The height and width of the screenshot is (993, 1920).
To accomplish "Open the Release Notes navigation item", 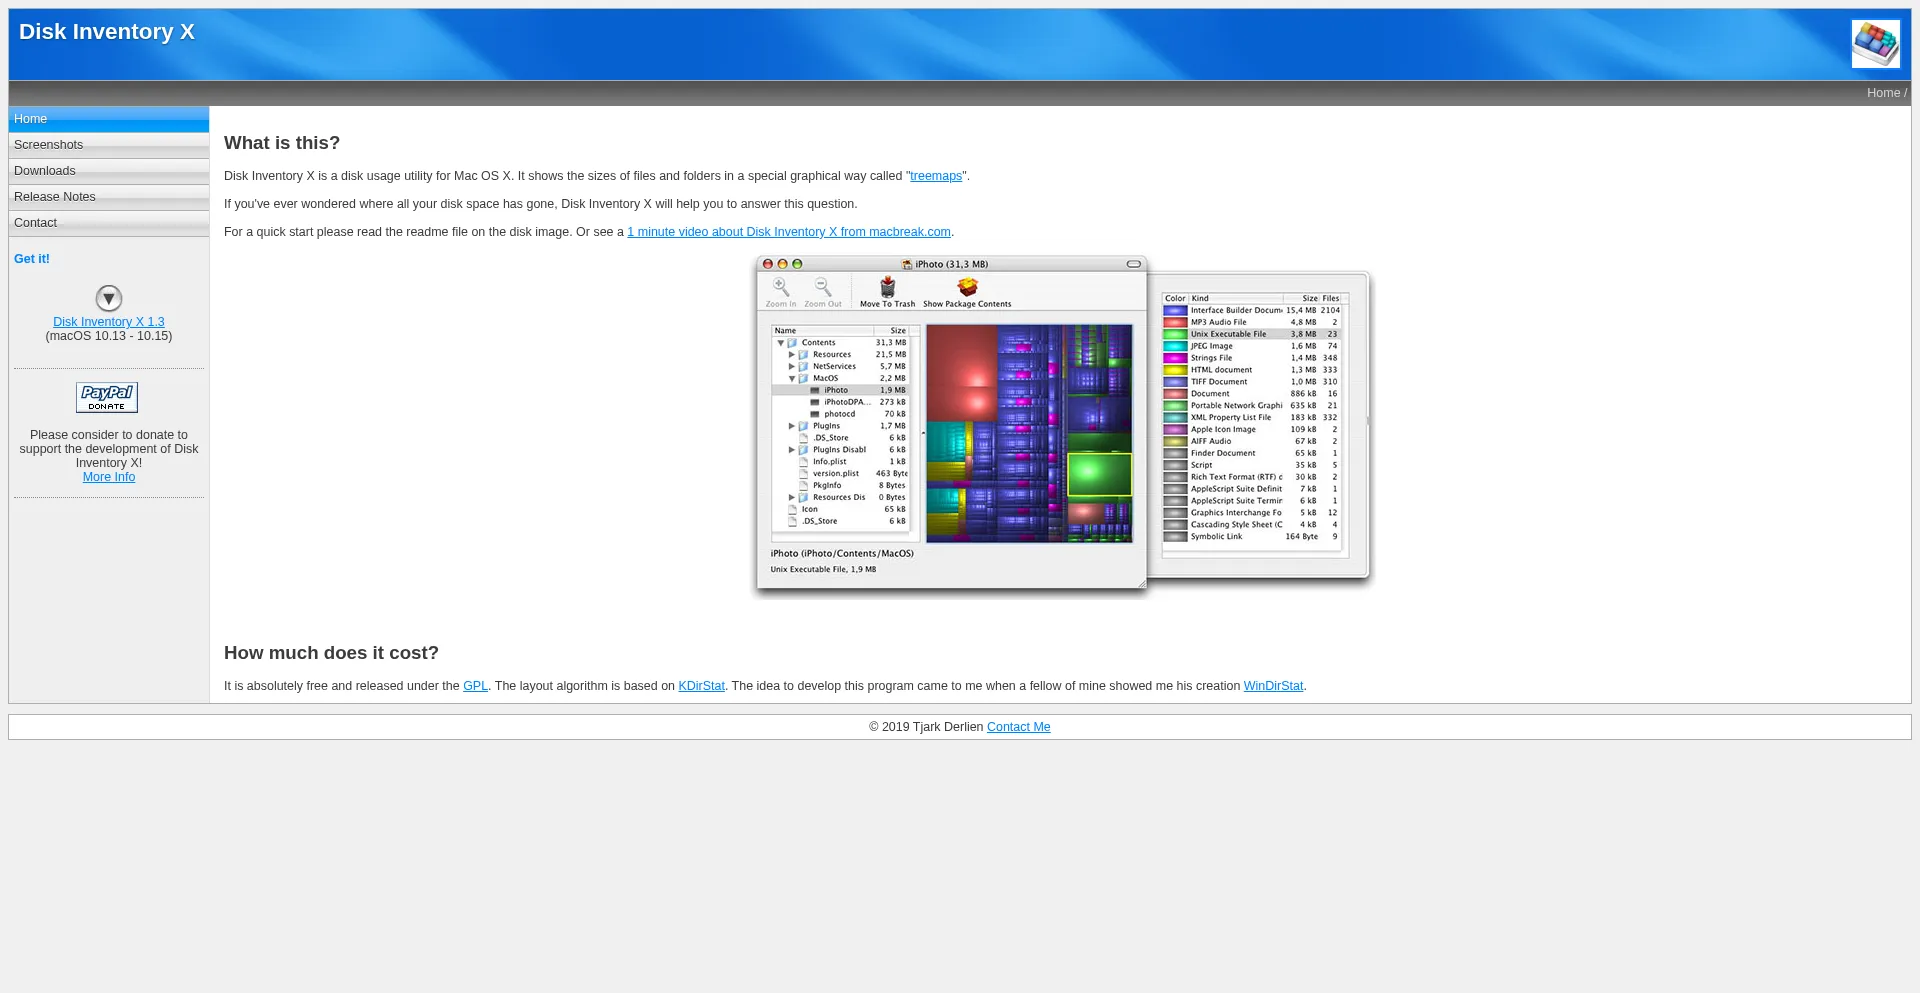I will (x=109, y=197).
